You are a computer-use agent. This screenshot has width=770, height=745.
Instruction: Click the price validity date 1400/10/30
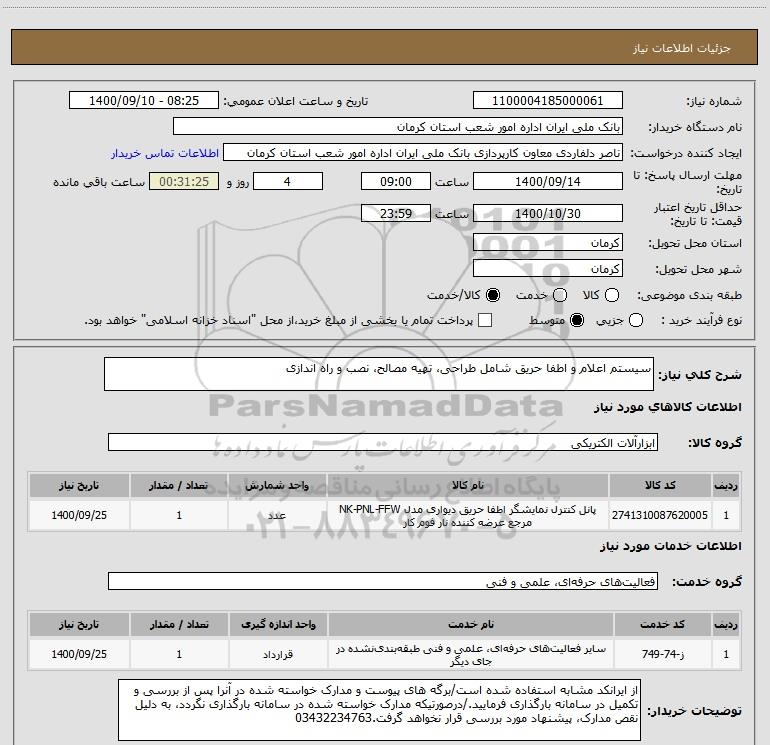click(548, 213)
